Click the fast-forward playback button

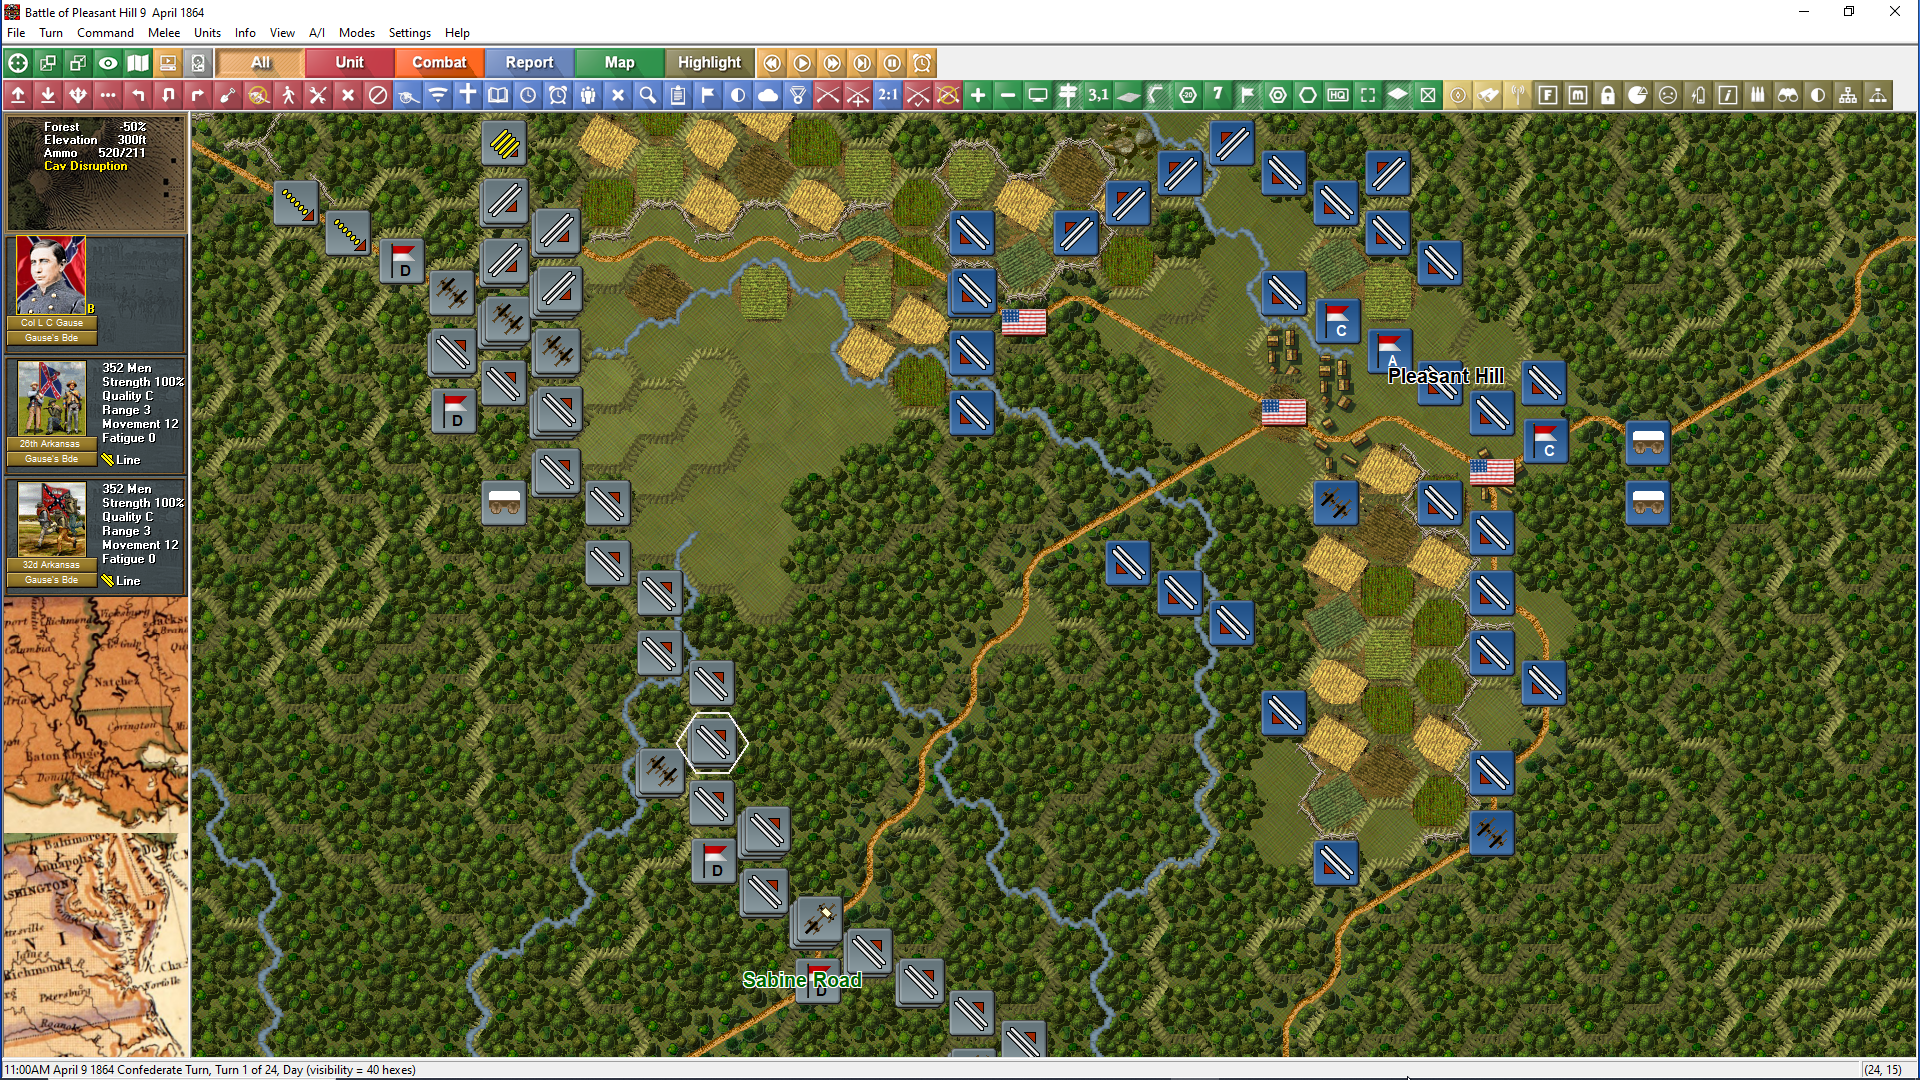point(832,63)
